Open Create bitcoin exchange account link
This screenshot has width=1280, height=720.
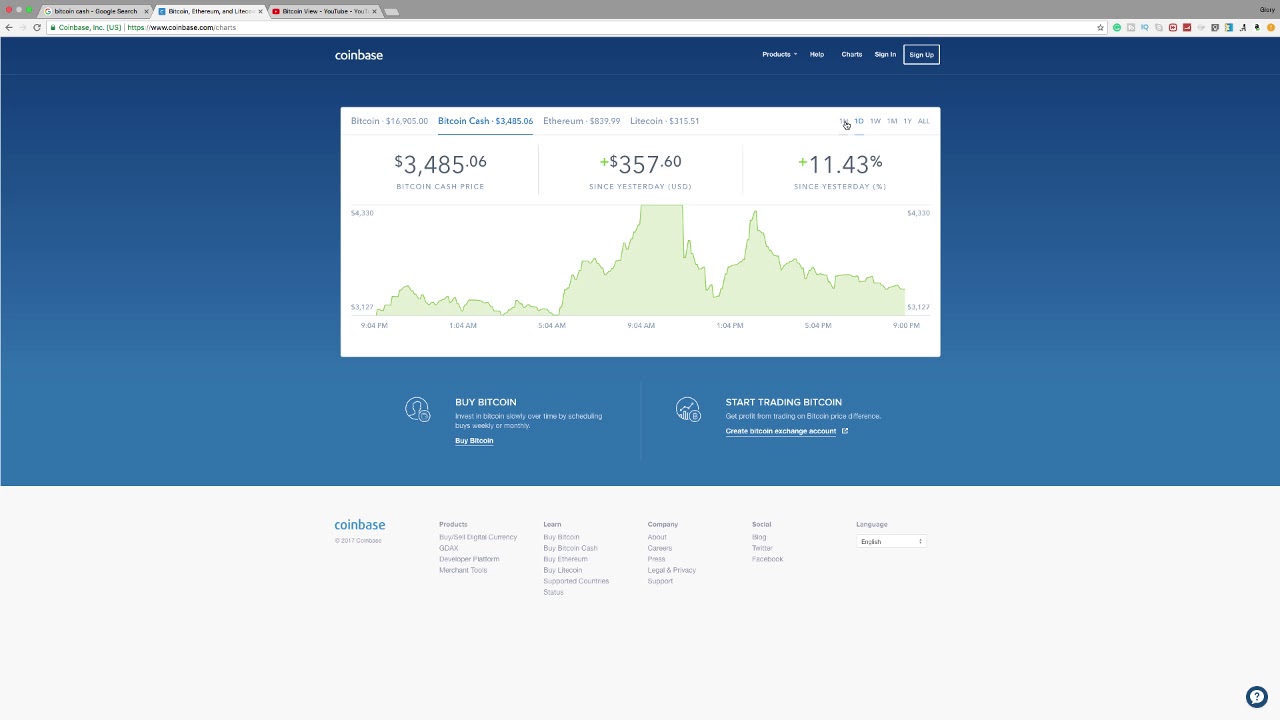(x=781, y=431)
